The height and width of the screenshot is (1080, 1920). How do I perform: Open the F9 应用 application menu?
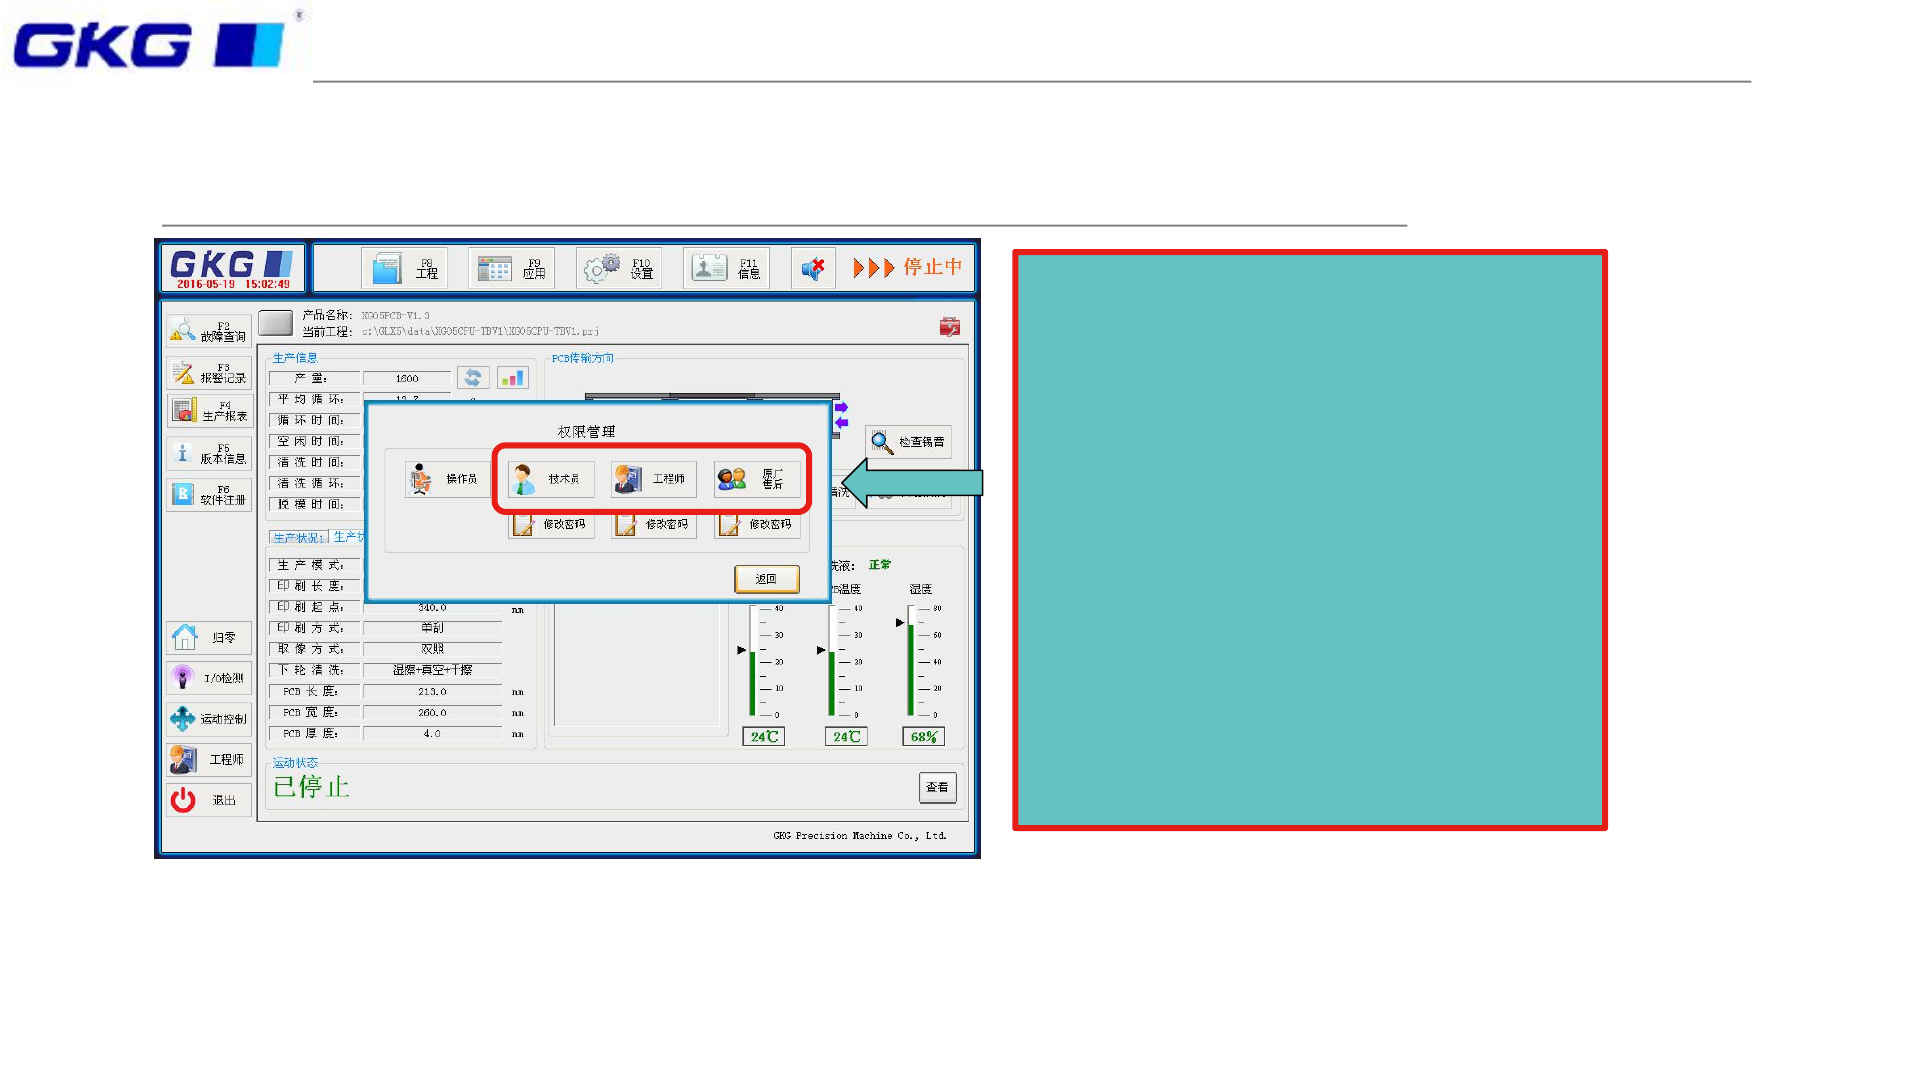pos(511,268)
